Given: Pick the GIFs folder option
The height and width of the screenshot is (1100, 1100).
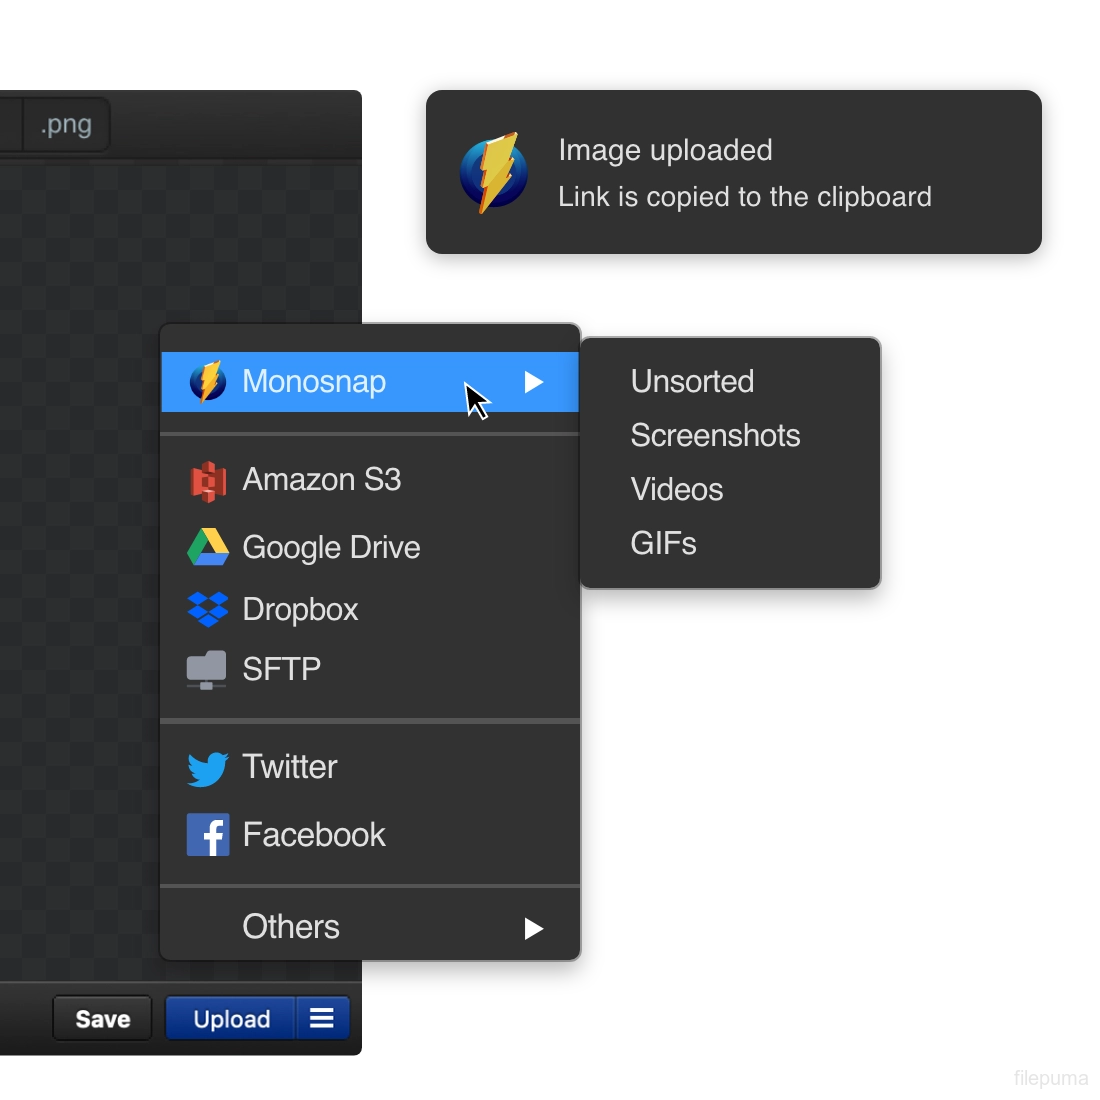Looking at the screenshot, I should pyautogui.click(x=663, y=543).
